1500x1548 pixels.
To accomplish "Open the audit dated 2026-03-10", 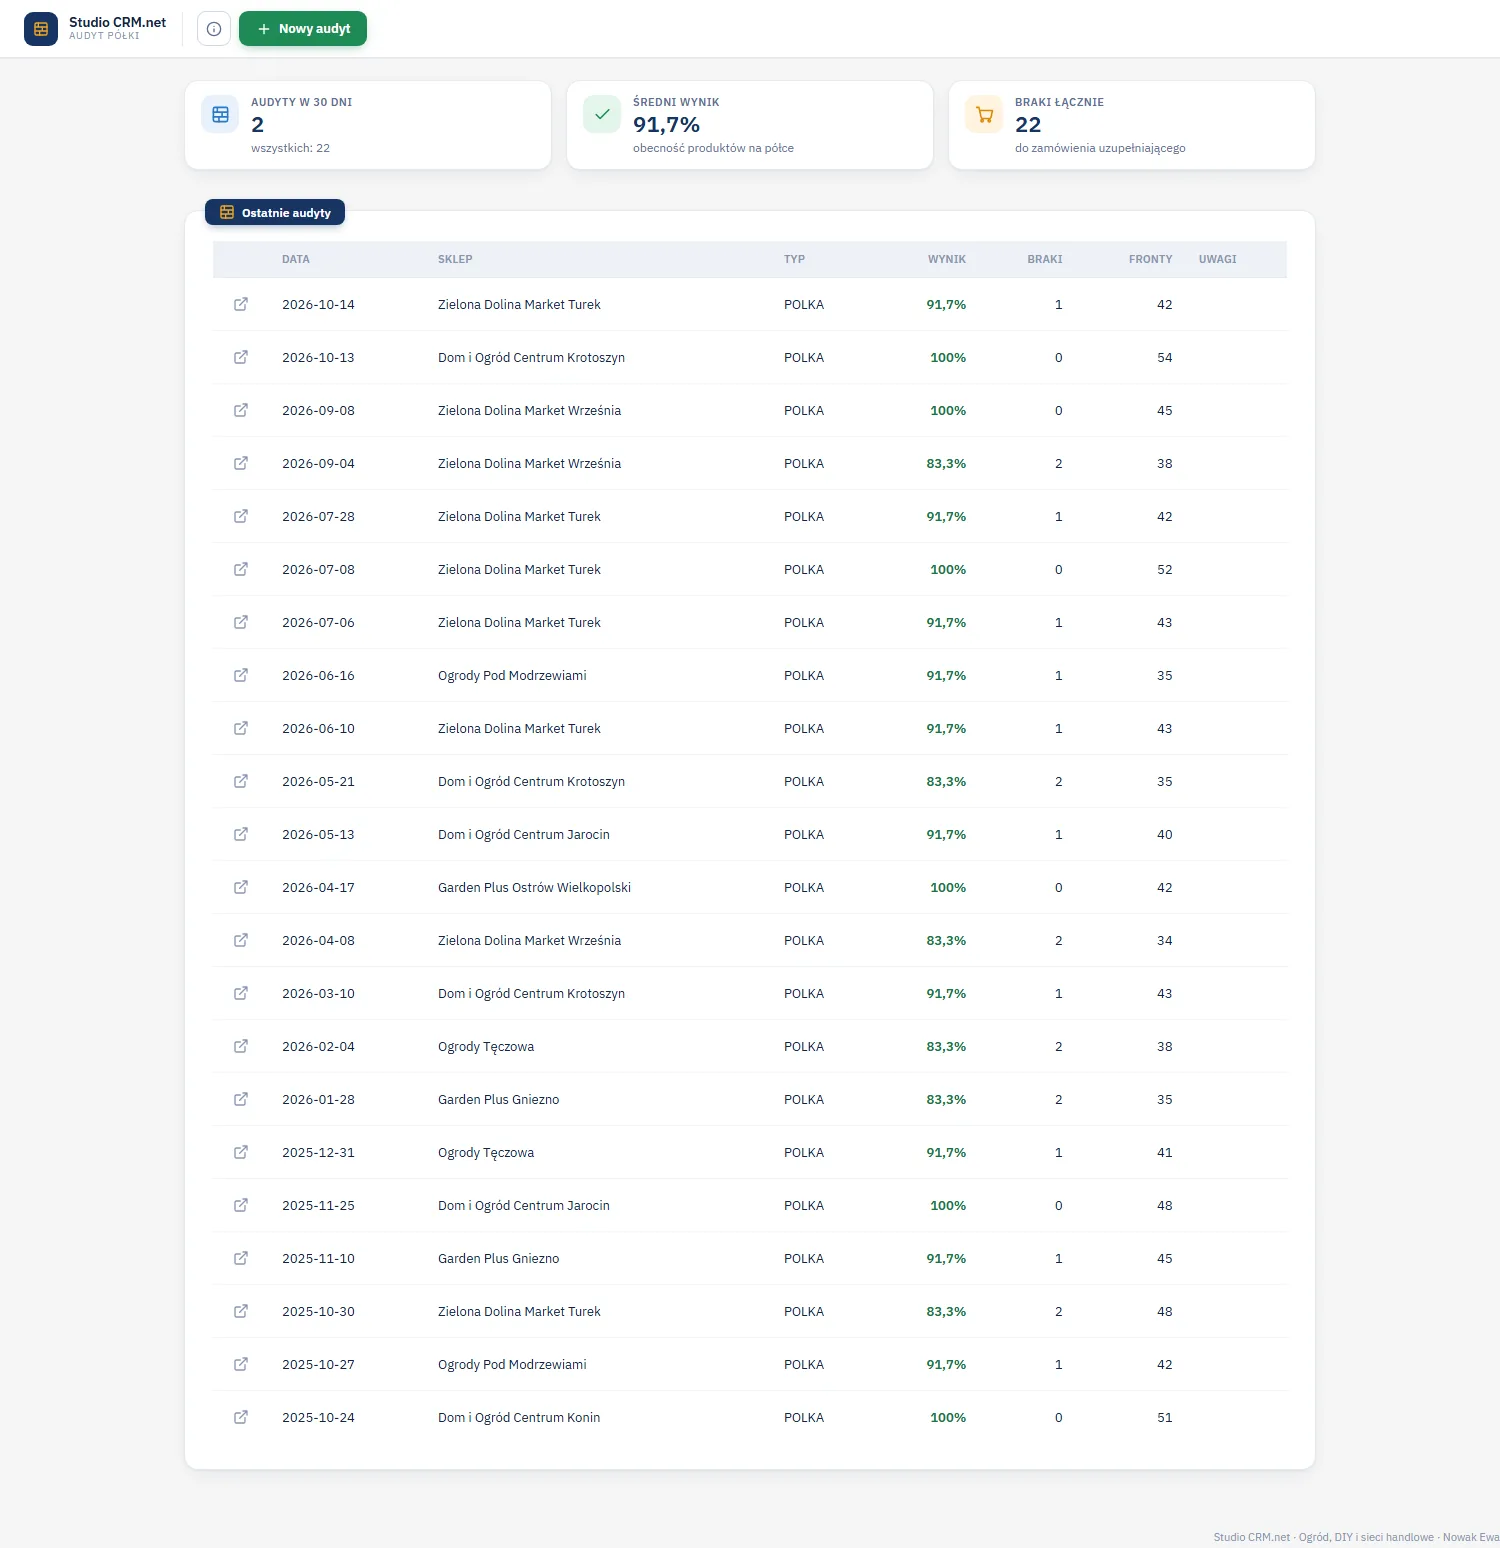I will coord(241,993).
